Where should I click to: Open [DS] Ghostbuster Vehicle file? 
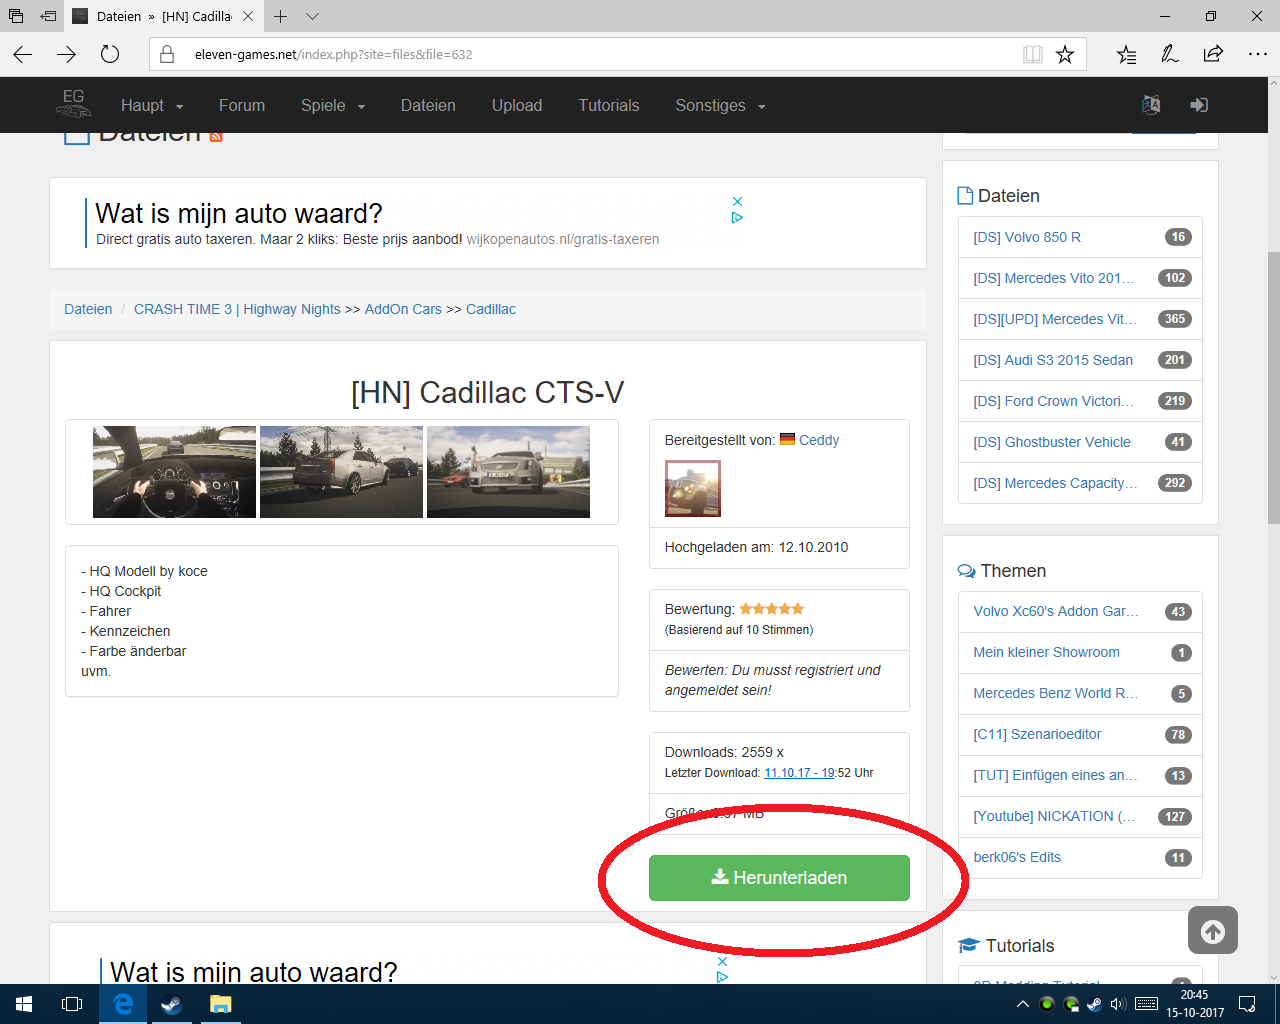pos(1052,442)
